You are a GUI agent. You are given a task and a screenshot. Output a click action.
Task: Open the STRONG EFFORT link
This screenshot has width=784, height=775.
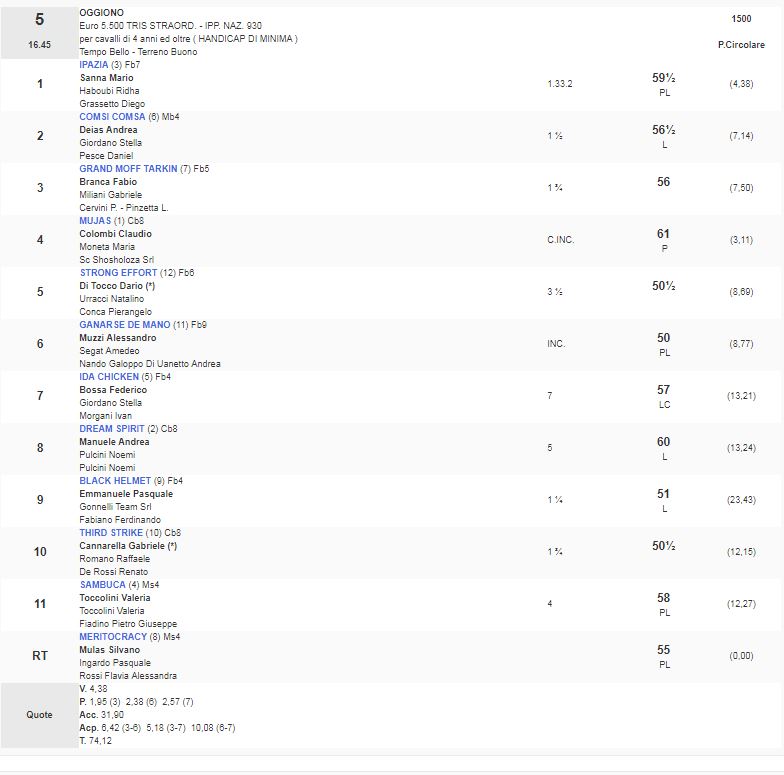pyautogui.click(x=118, y=272)
